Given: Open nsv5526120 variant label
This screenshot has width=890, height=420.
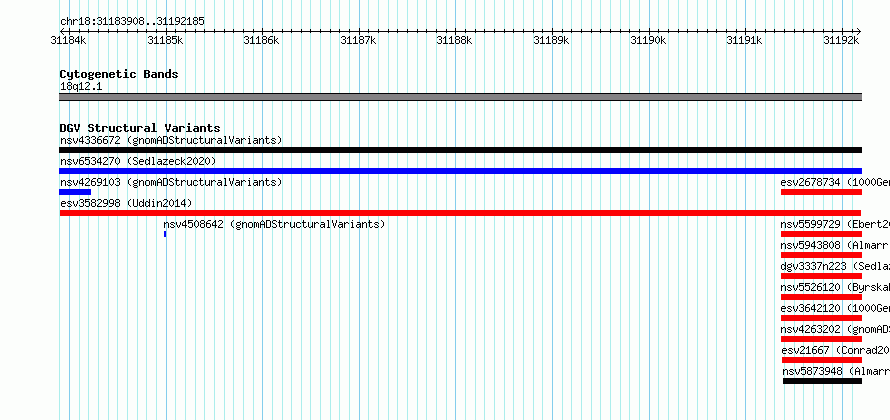Looking at the screenshot, I should pos(835,287).
